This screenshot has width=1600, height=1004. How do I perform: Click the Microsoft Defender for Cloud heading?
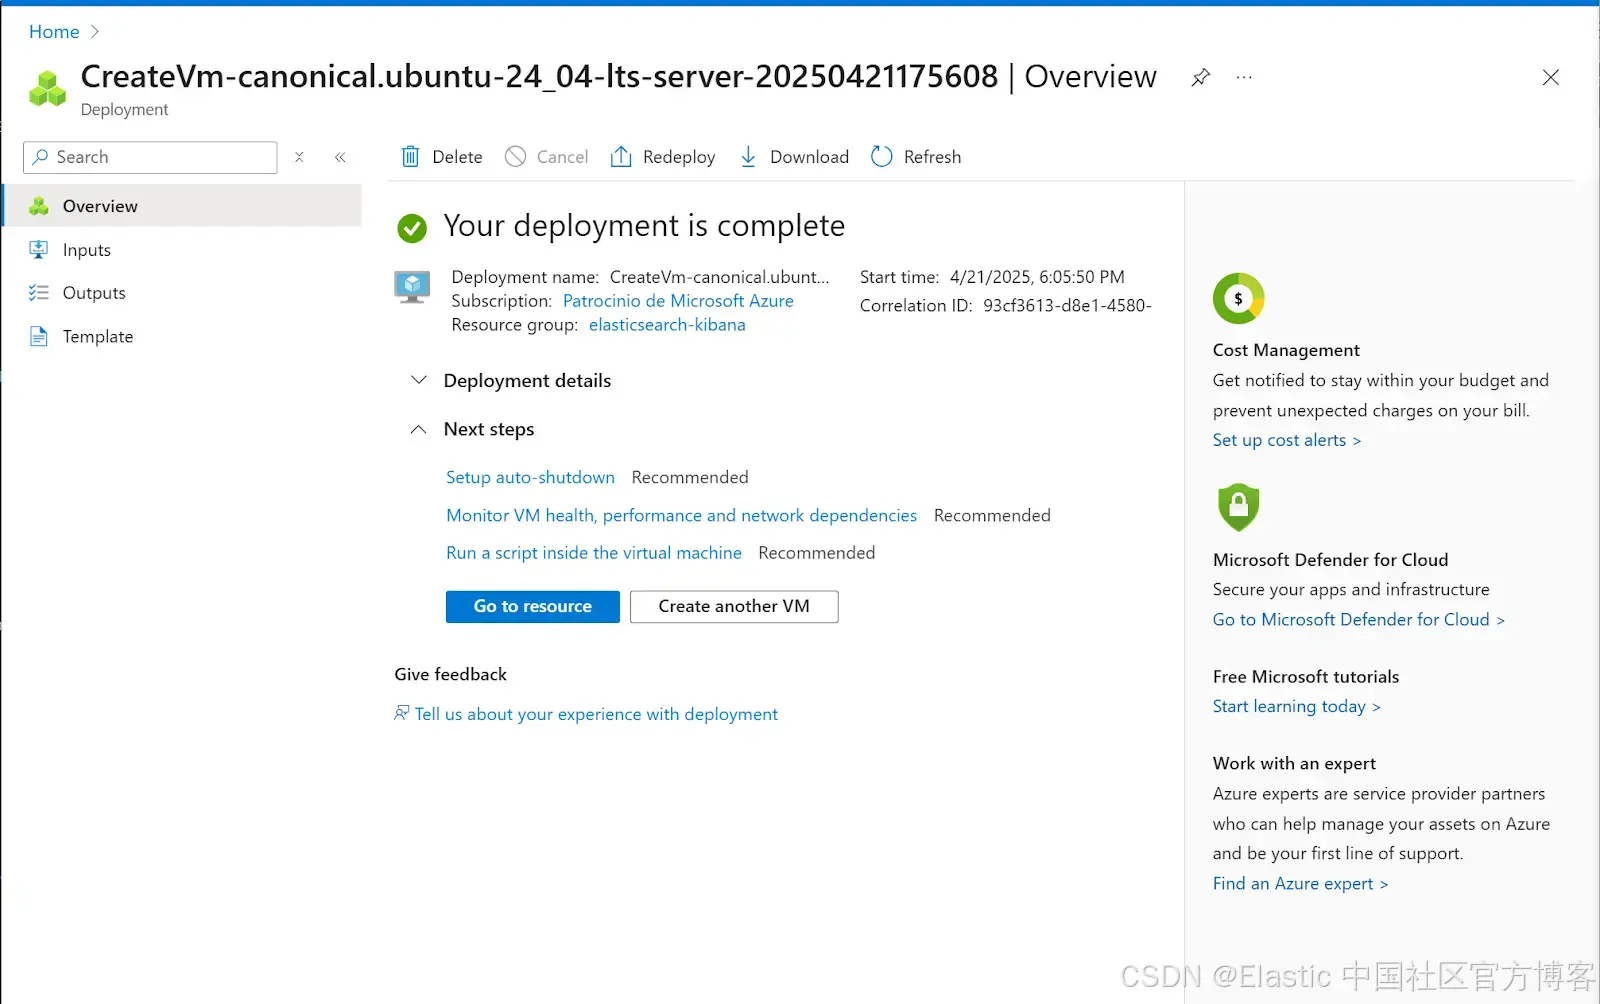pyautogui.click(x=1330, y=560)
